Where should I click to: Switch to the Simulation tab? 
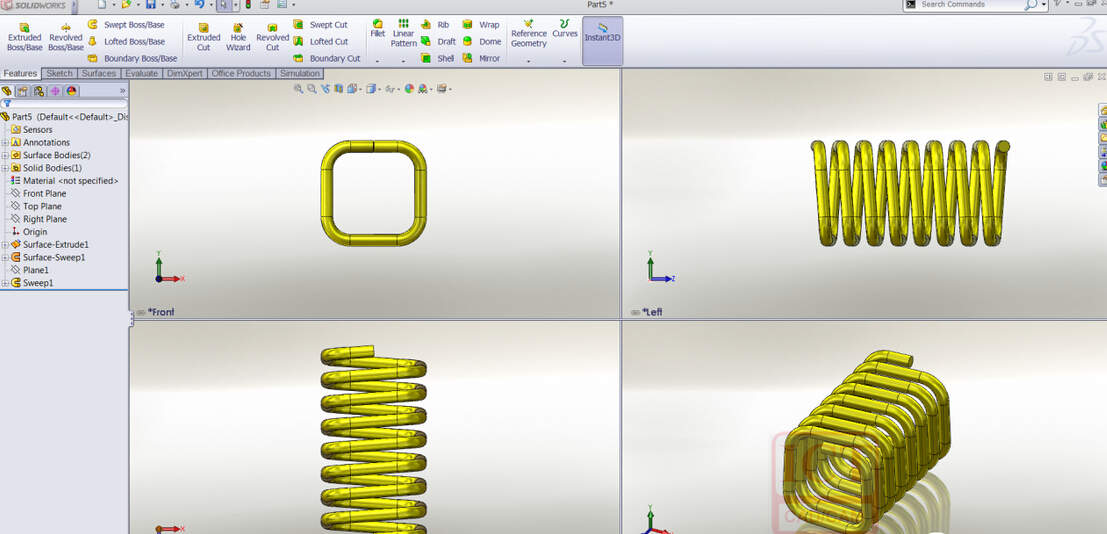tap(300, 73)
